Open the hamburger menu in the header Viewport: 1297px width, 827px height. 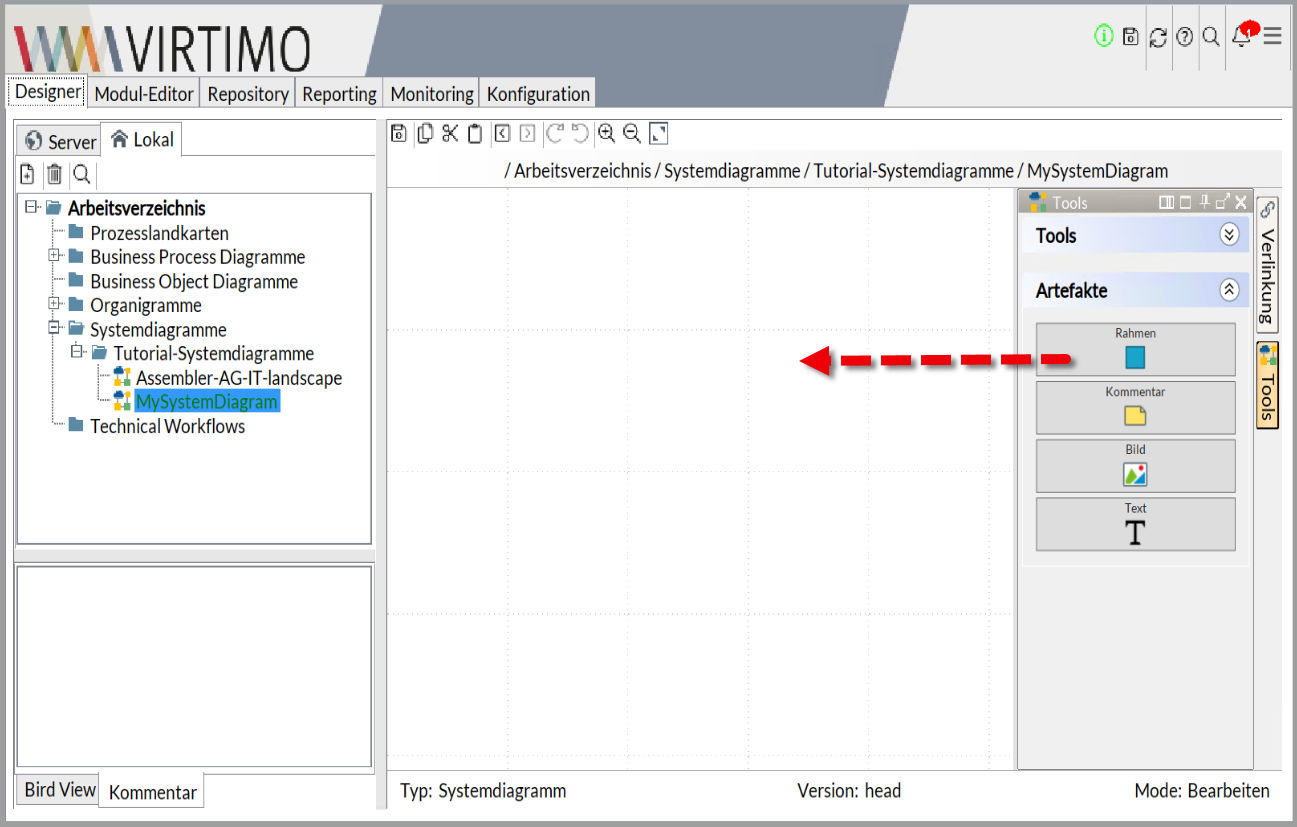[1272, 36]
